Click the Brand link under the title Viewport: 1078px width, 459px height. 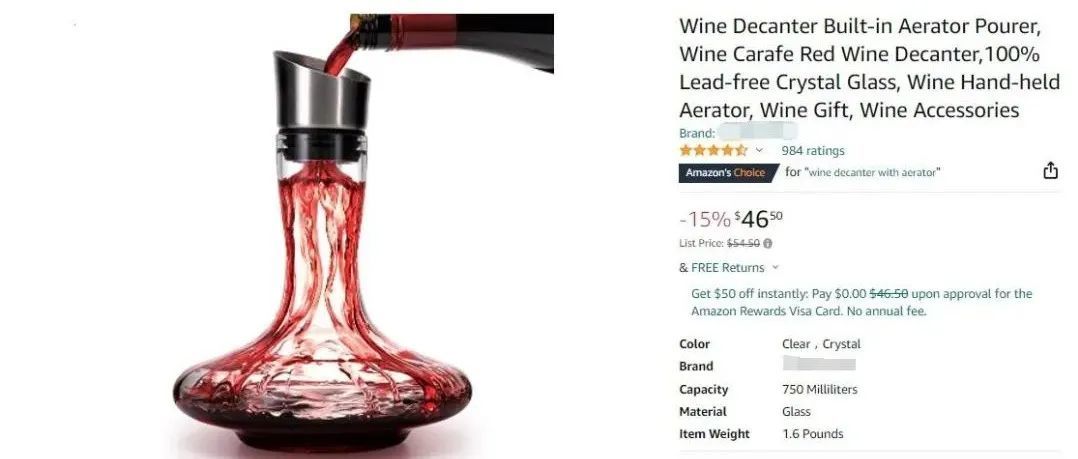pyautogui.click(x=738, y=133)
